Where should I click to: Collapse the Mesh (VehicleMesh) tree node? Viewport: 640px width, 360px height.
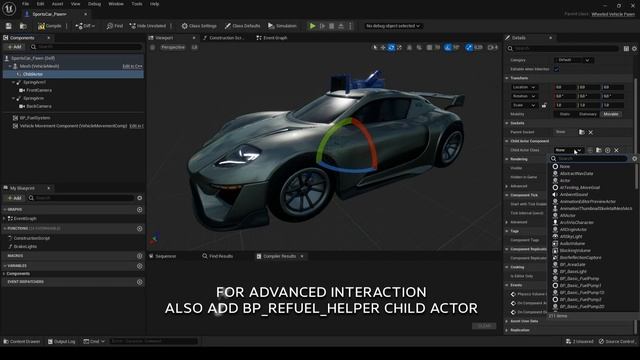point(10,66)
